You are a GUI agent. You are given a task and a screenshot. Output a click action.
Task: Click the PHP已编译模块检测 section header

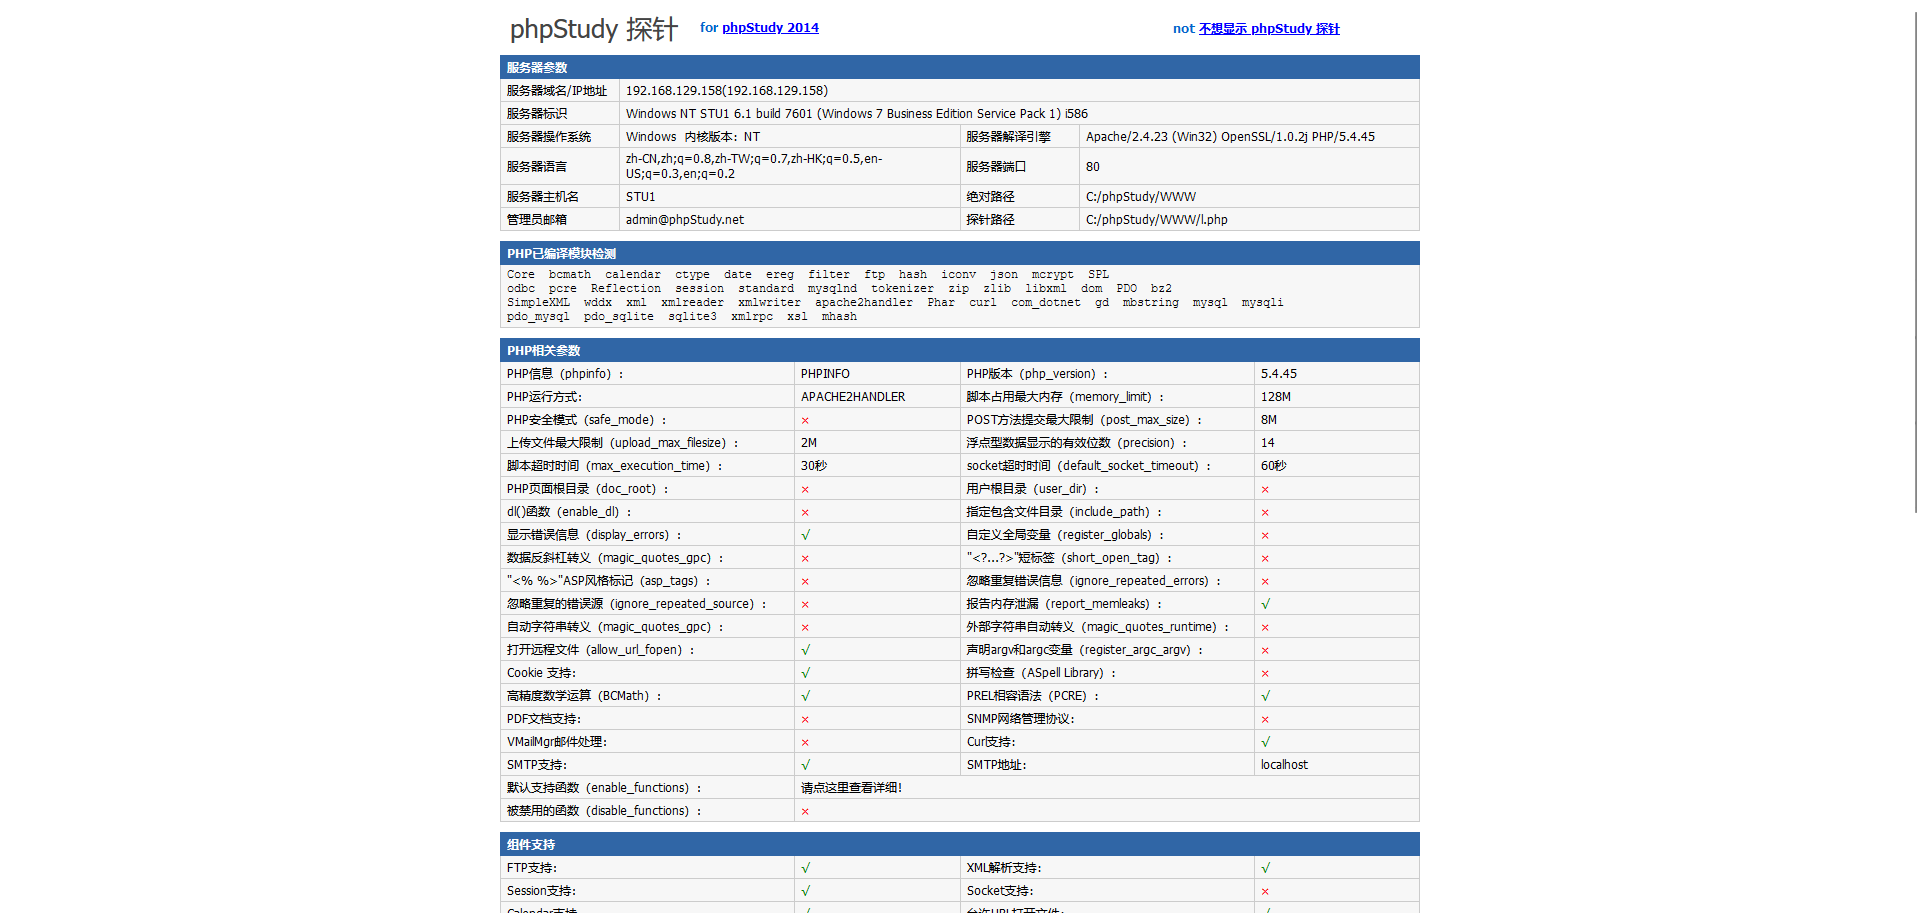coord(960,254)
